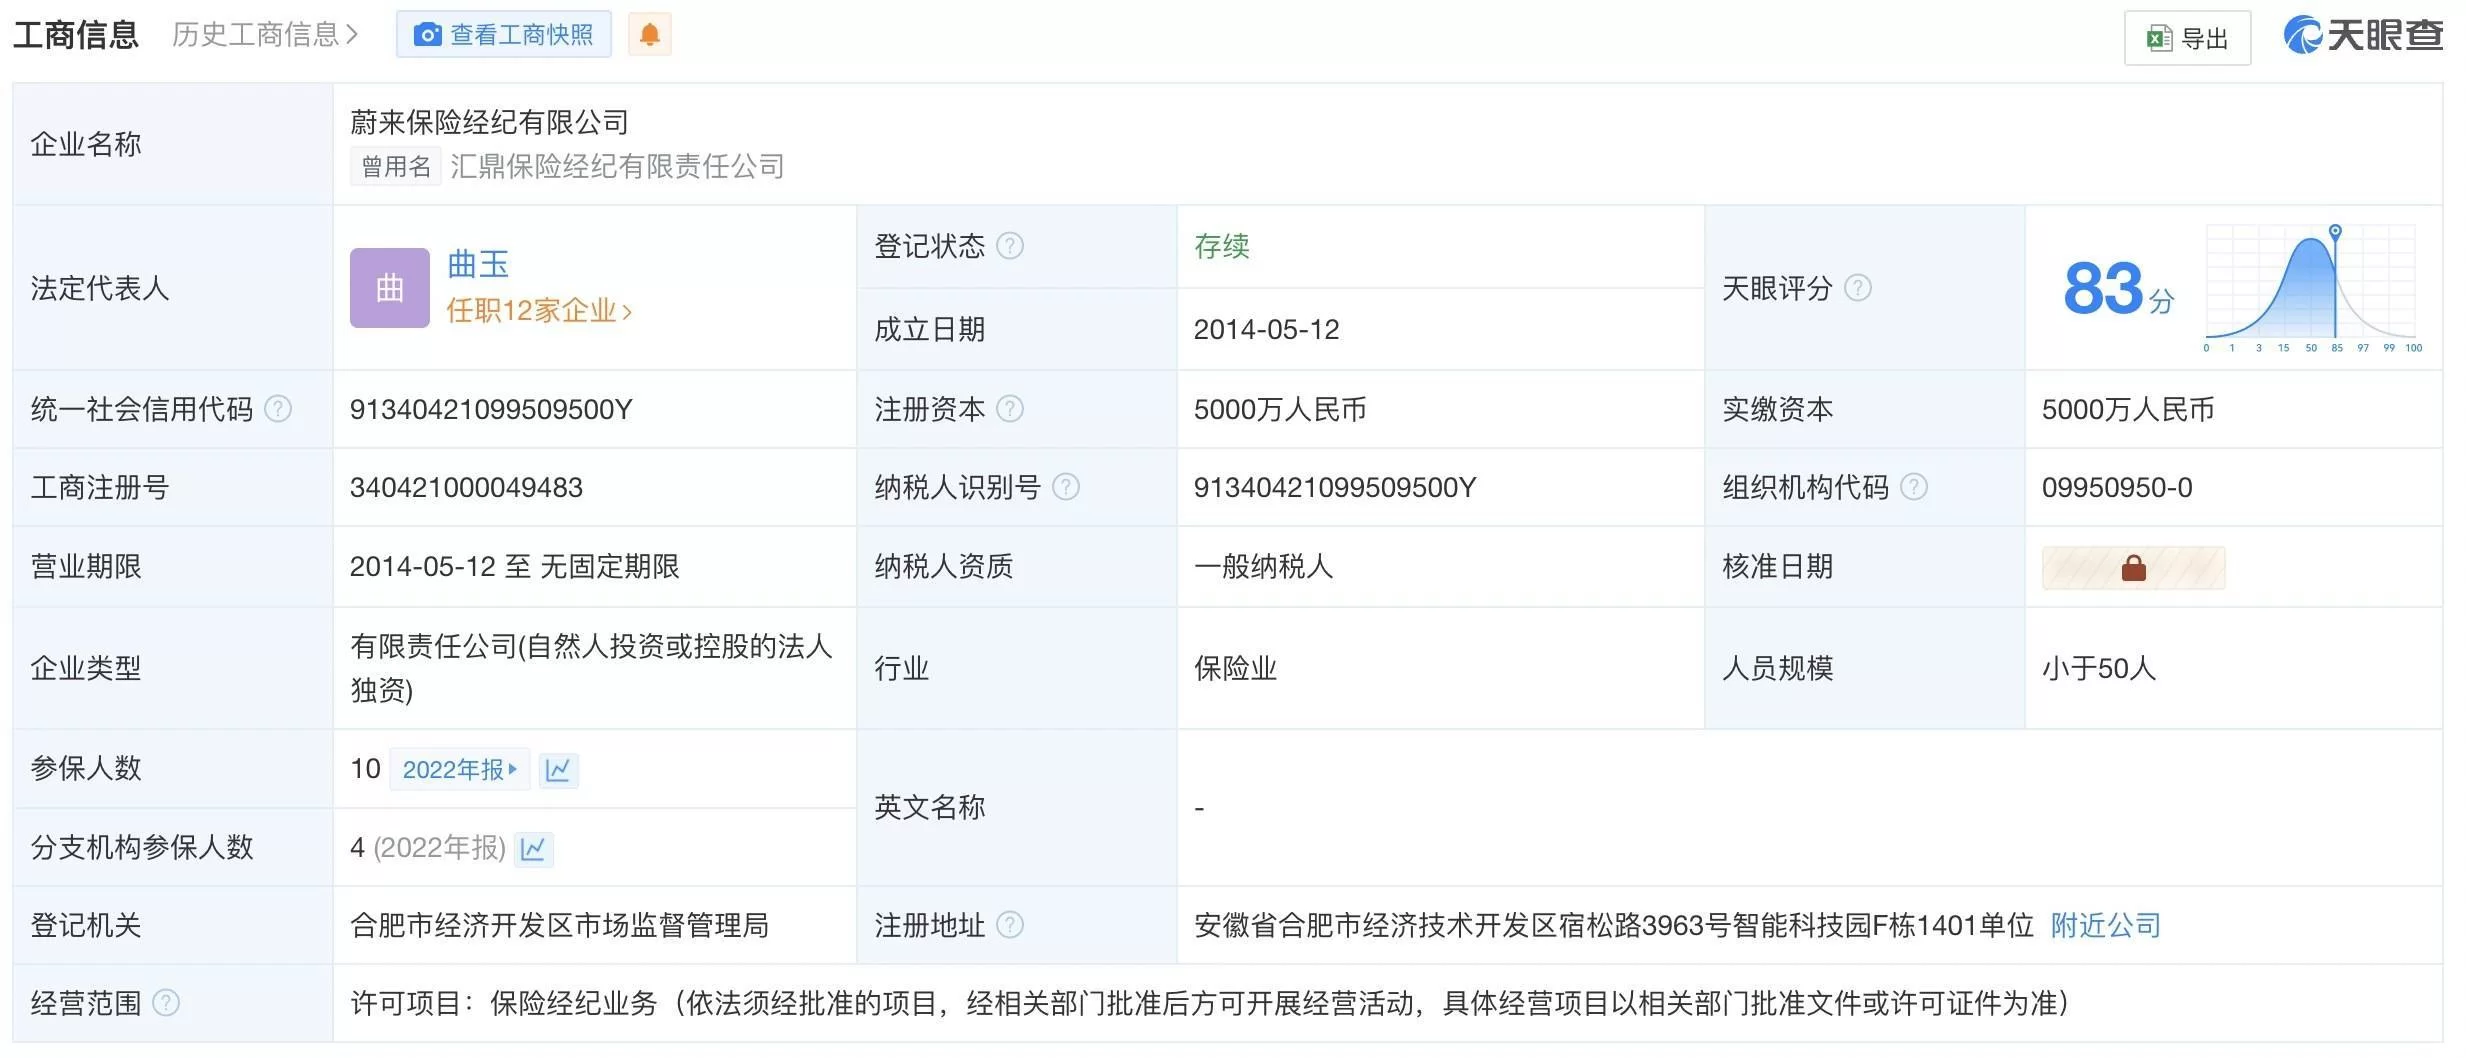Click the chart icon next to 分支机构参保人数

(533, 849)
